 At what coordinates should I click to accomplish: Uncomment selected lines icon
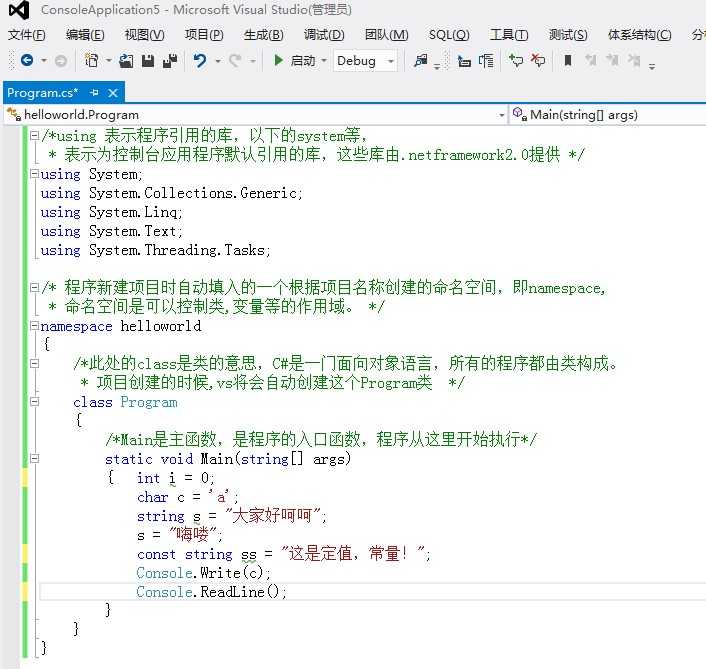tap(538, 60)
